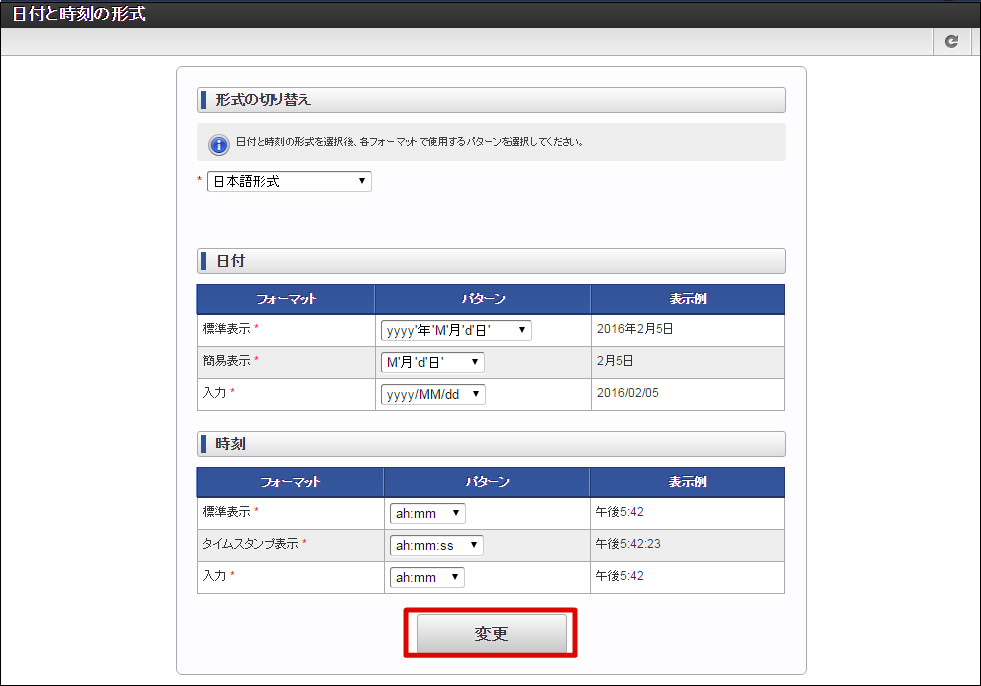Viewport: 981px width, 686px height.
Task: Click the date 入力 row label
Action: [214, 393]
